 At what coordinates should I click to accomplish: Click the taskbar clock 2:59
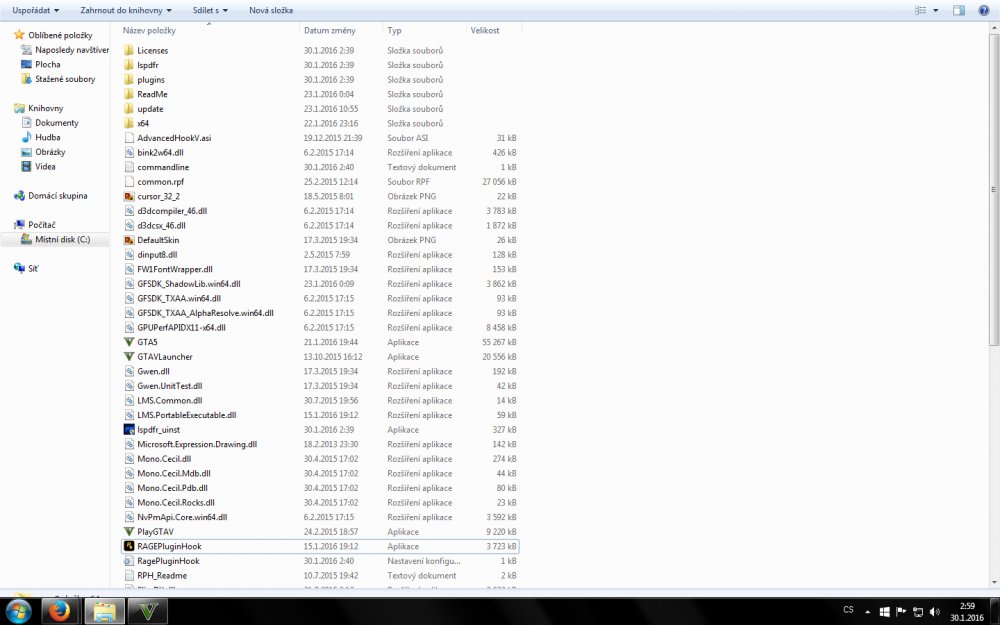[x=967, y=607]
